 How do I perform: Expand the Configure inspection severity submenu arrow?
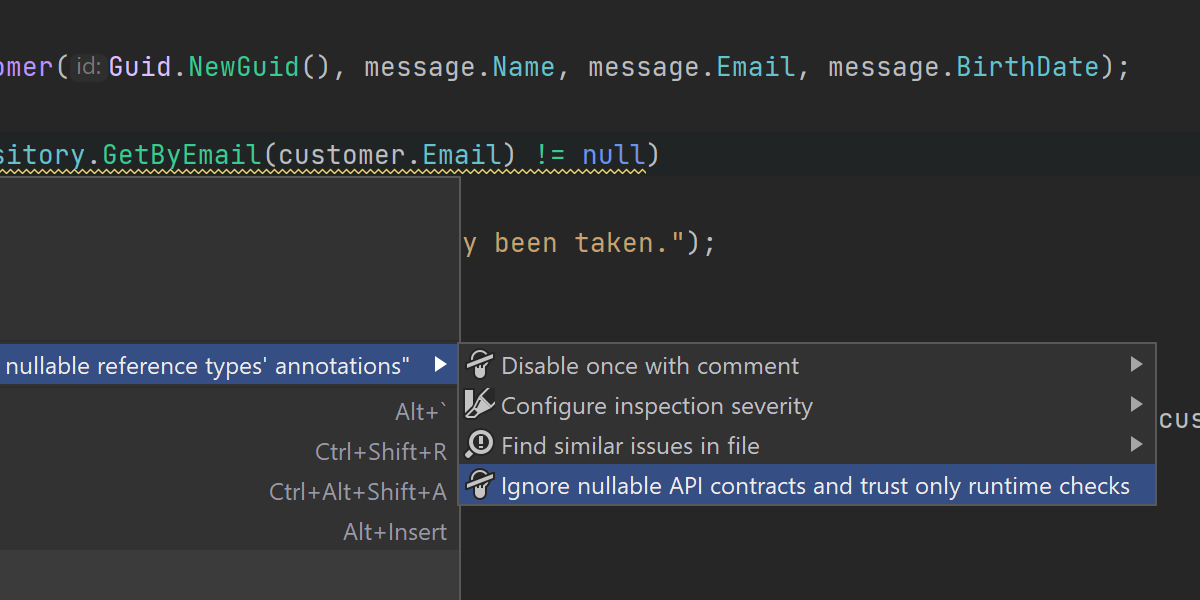pyautogui.click(x=1136, y=405)
